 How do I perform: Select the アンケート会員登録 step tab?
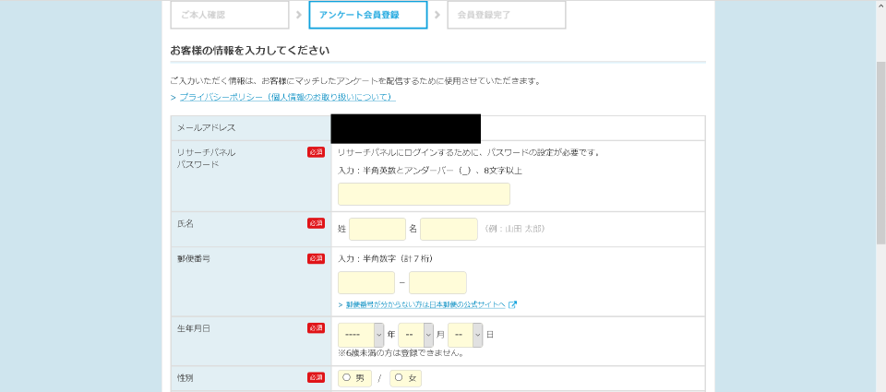pyautogui.click(x=368, y=15)
